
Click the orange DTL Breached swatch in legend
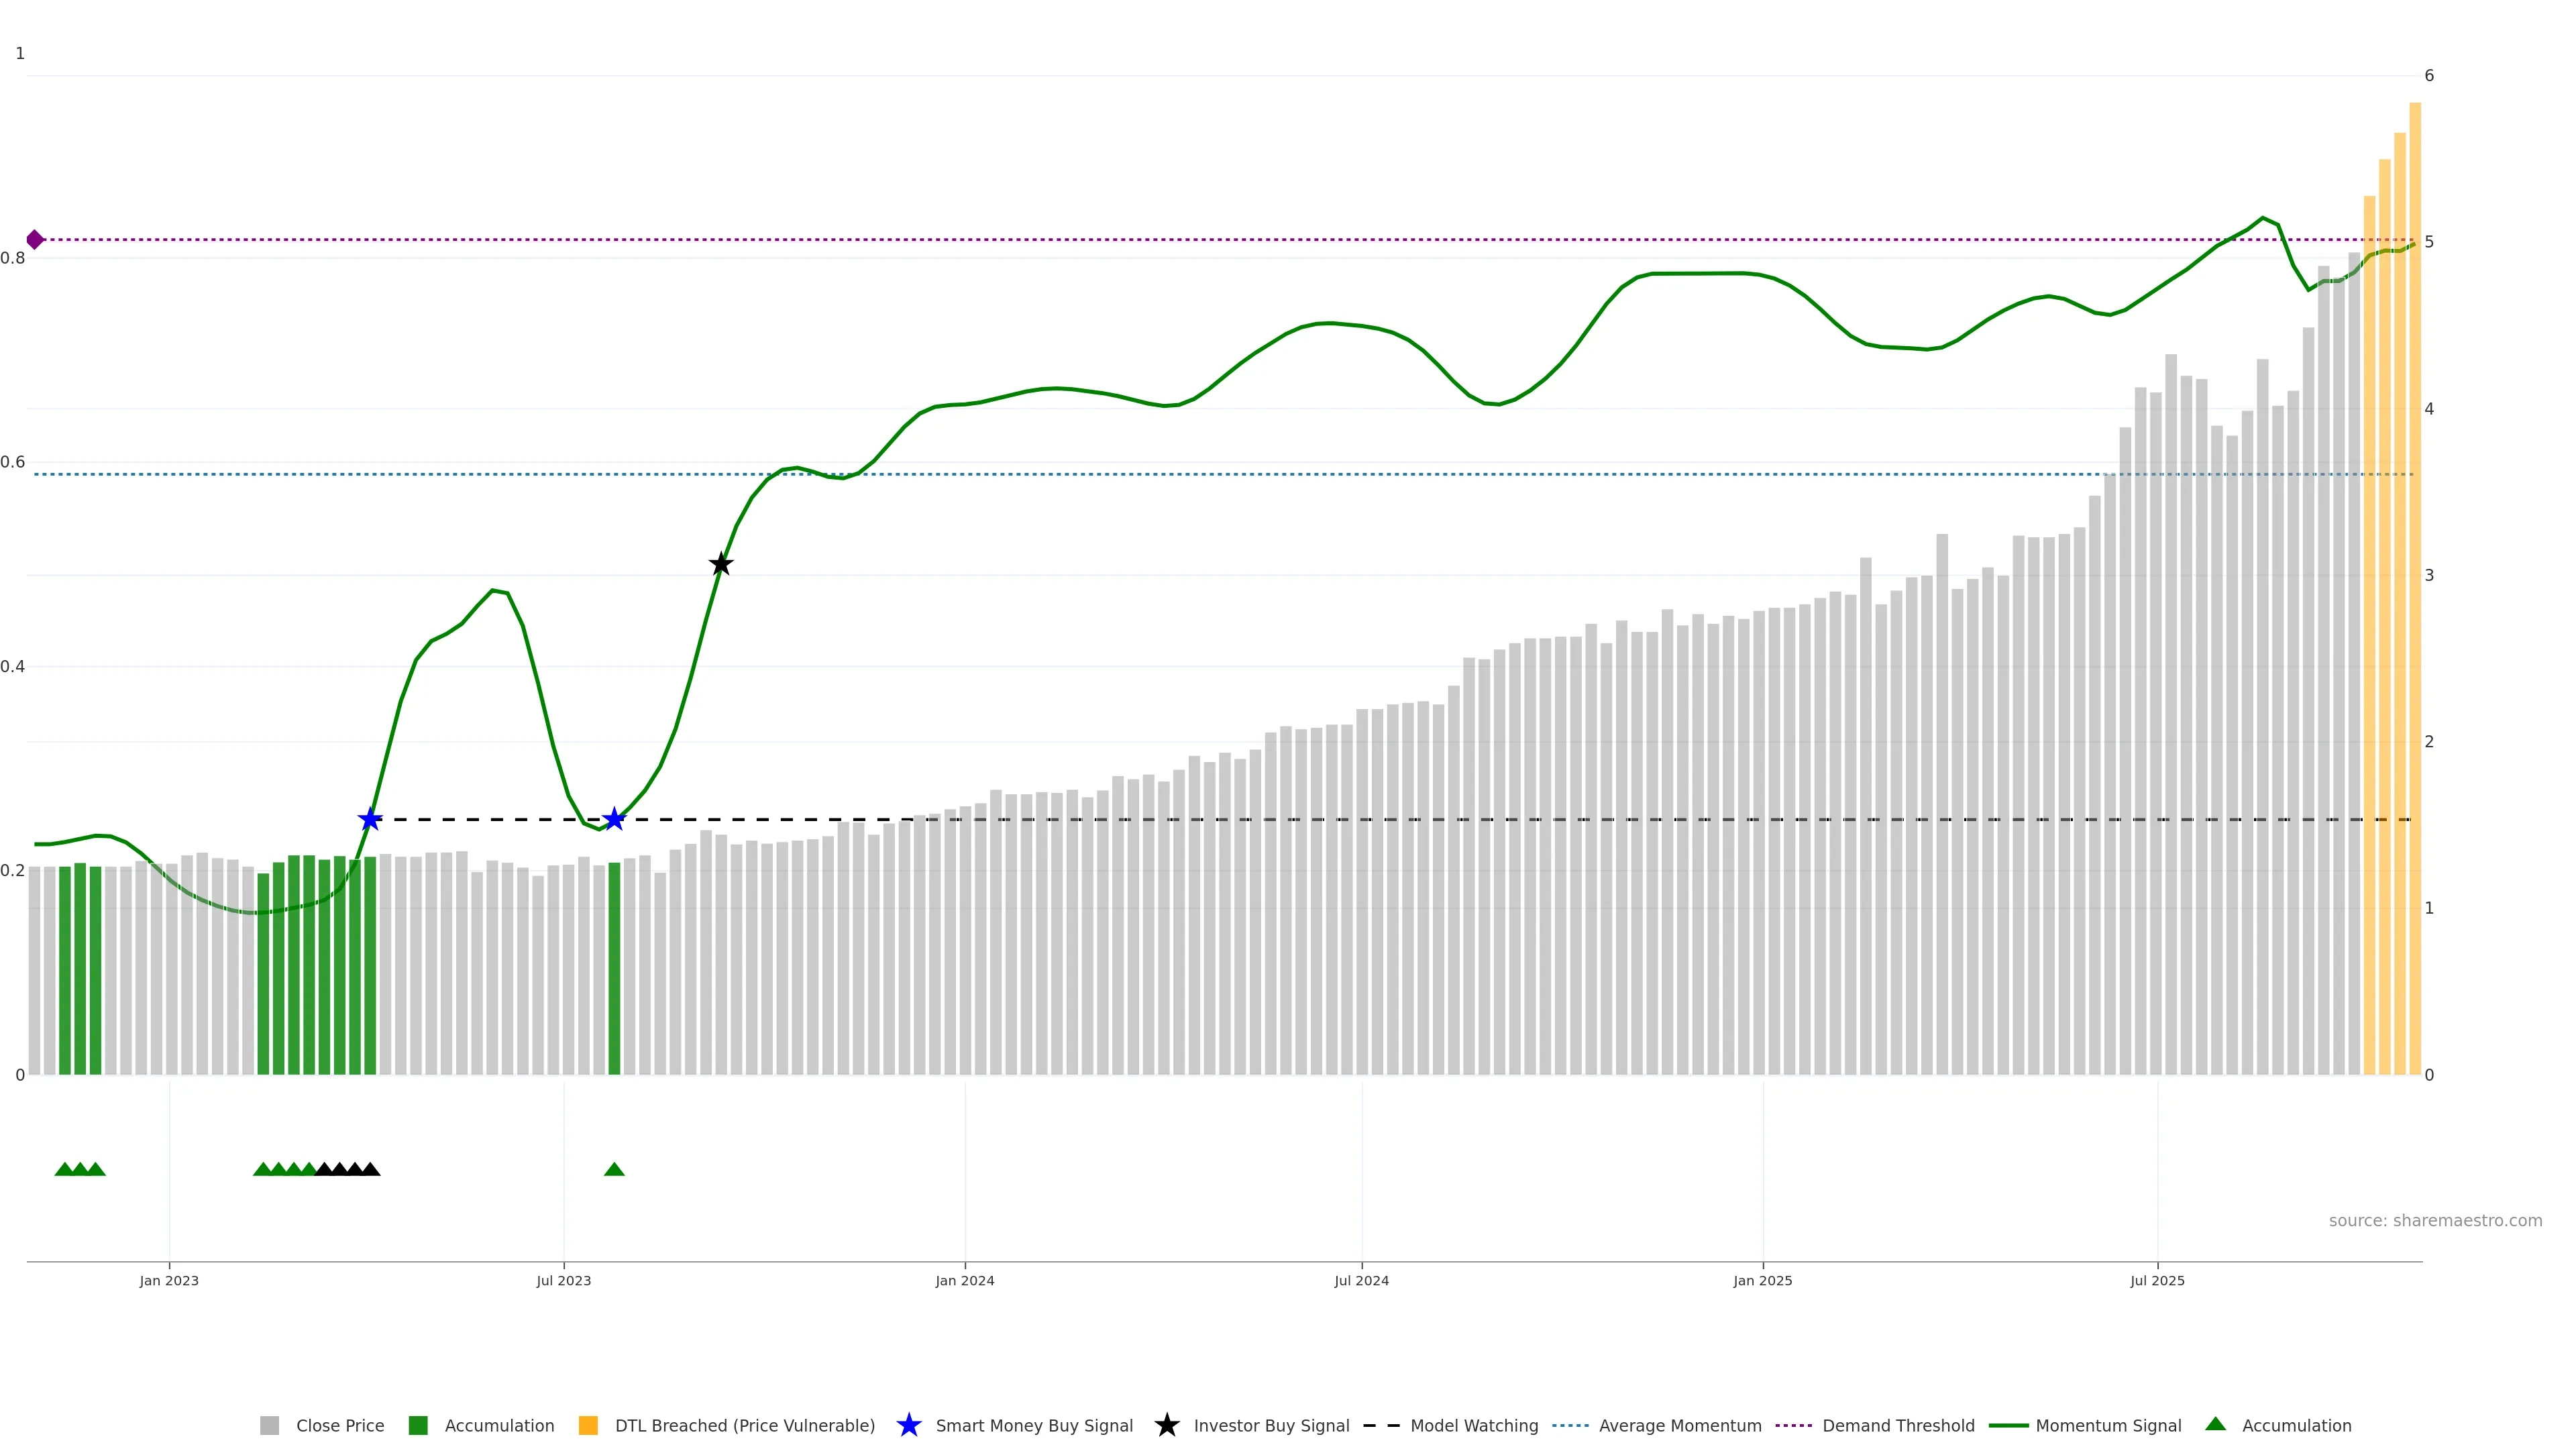coord(588,1425)
